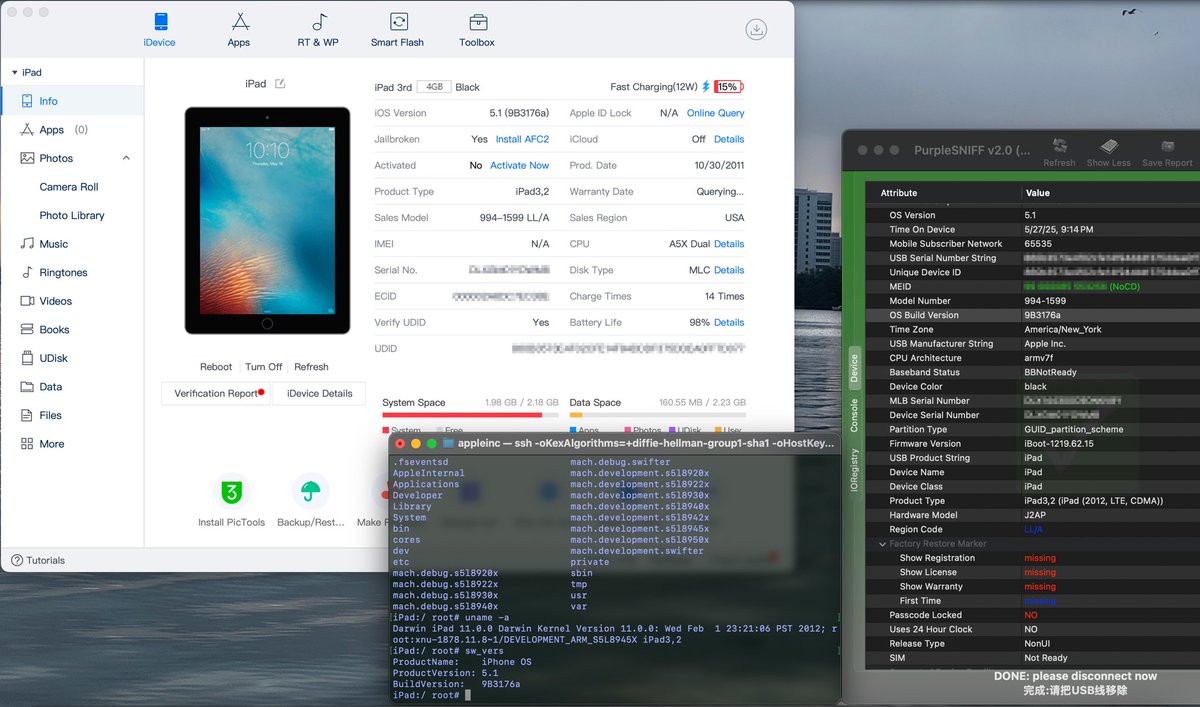Switch to IORegistry tab in PurpleSNIFF
Viewport: 1200px width, 707px height.
[x=854, y=468]
